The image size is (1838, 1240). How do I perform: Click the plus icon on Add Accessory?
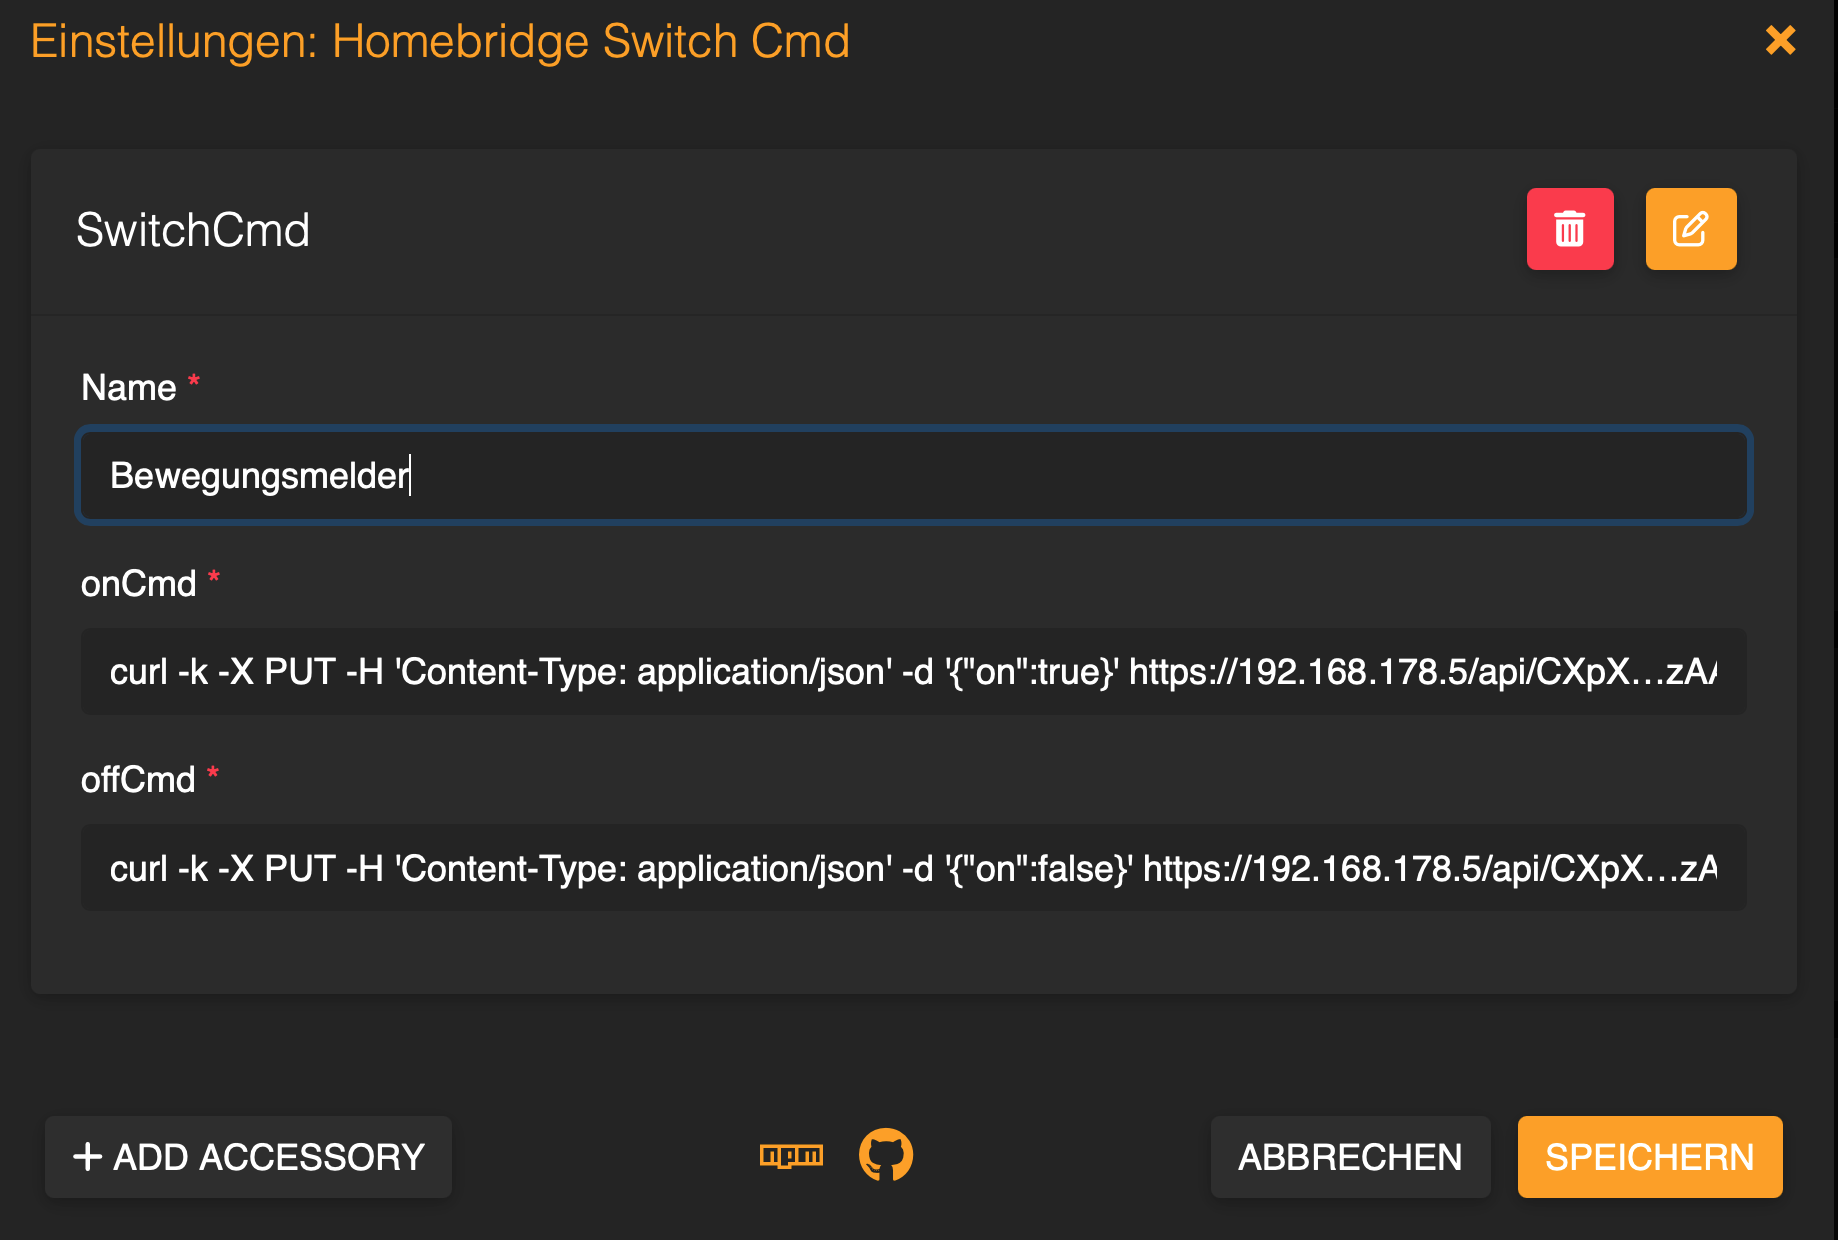click(88, 1157)
